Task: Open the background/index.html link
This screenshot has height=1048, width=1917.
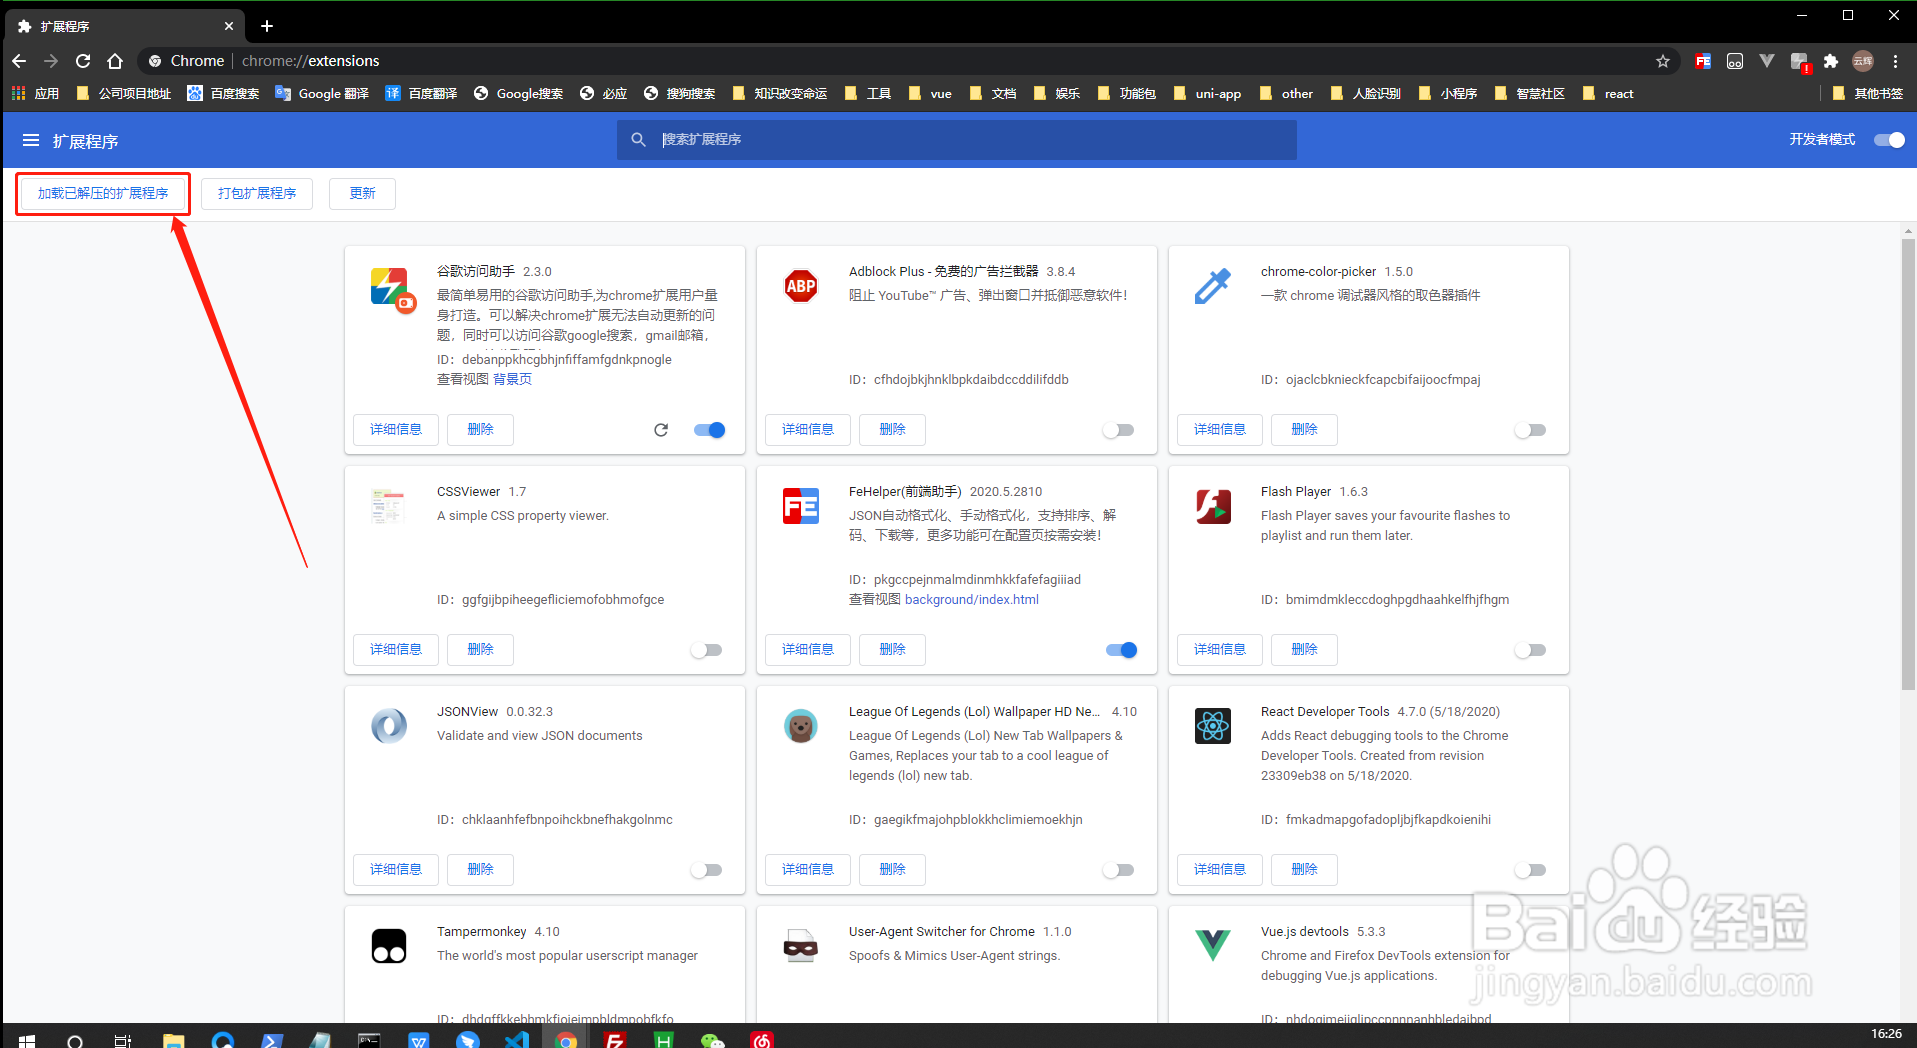Action: [x=972, y=600]
